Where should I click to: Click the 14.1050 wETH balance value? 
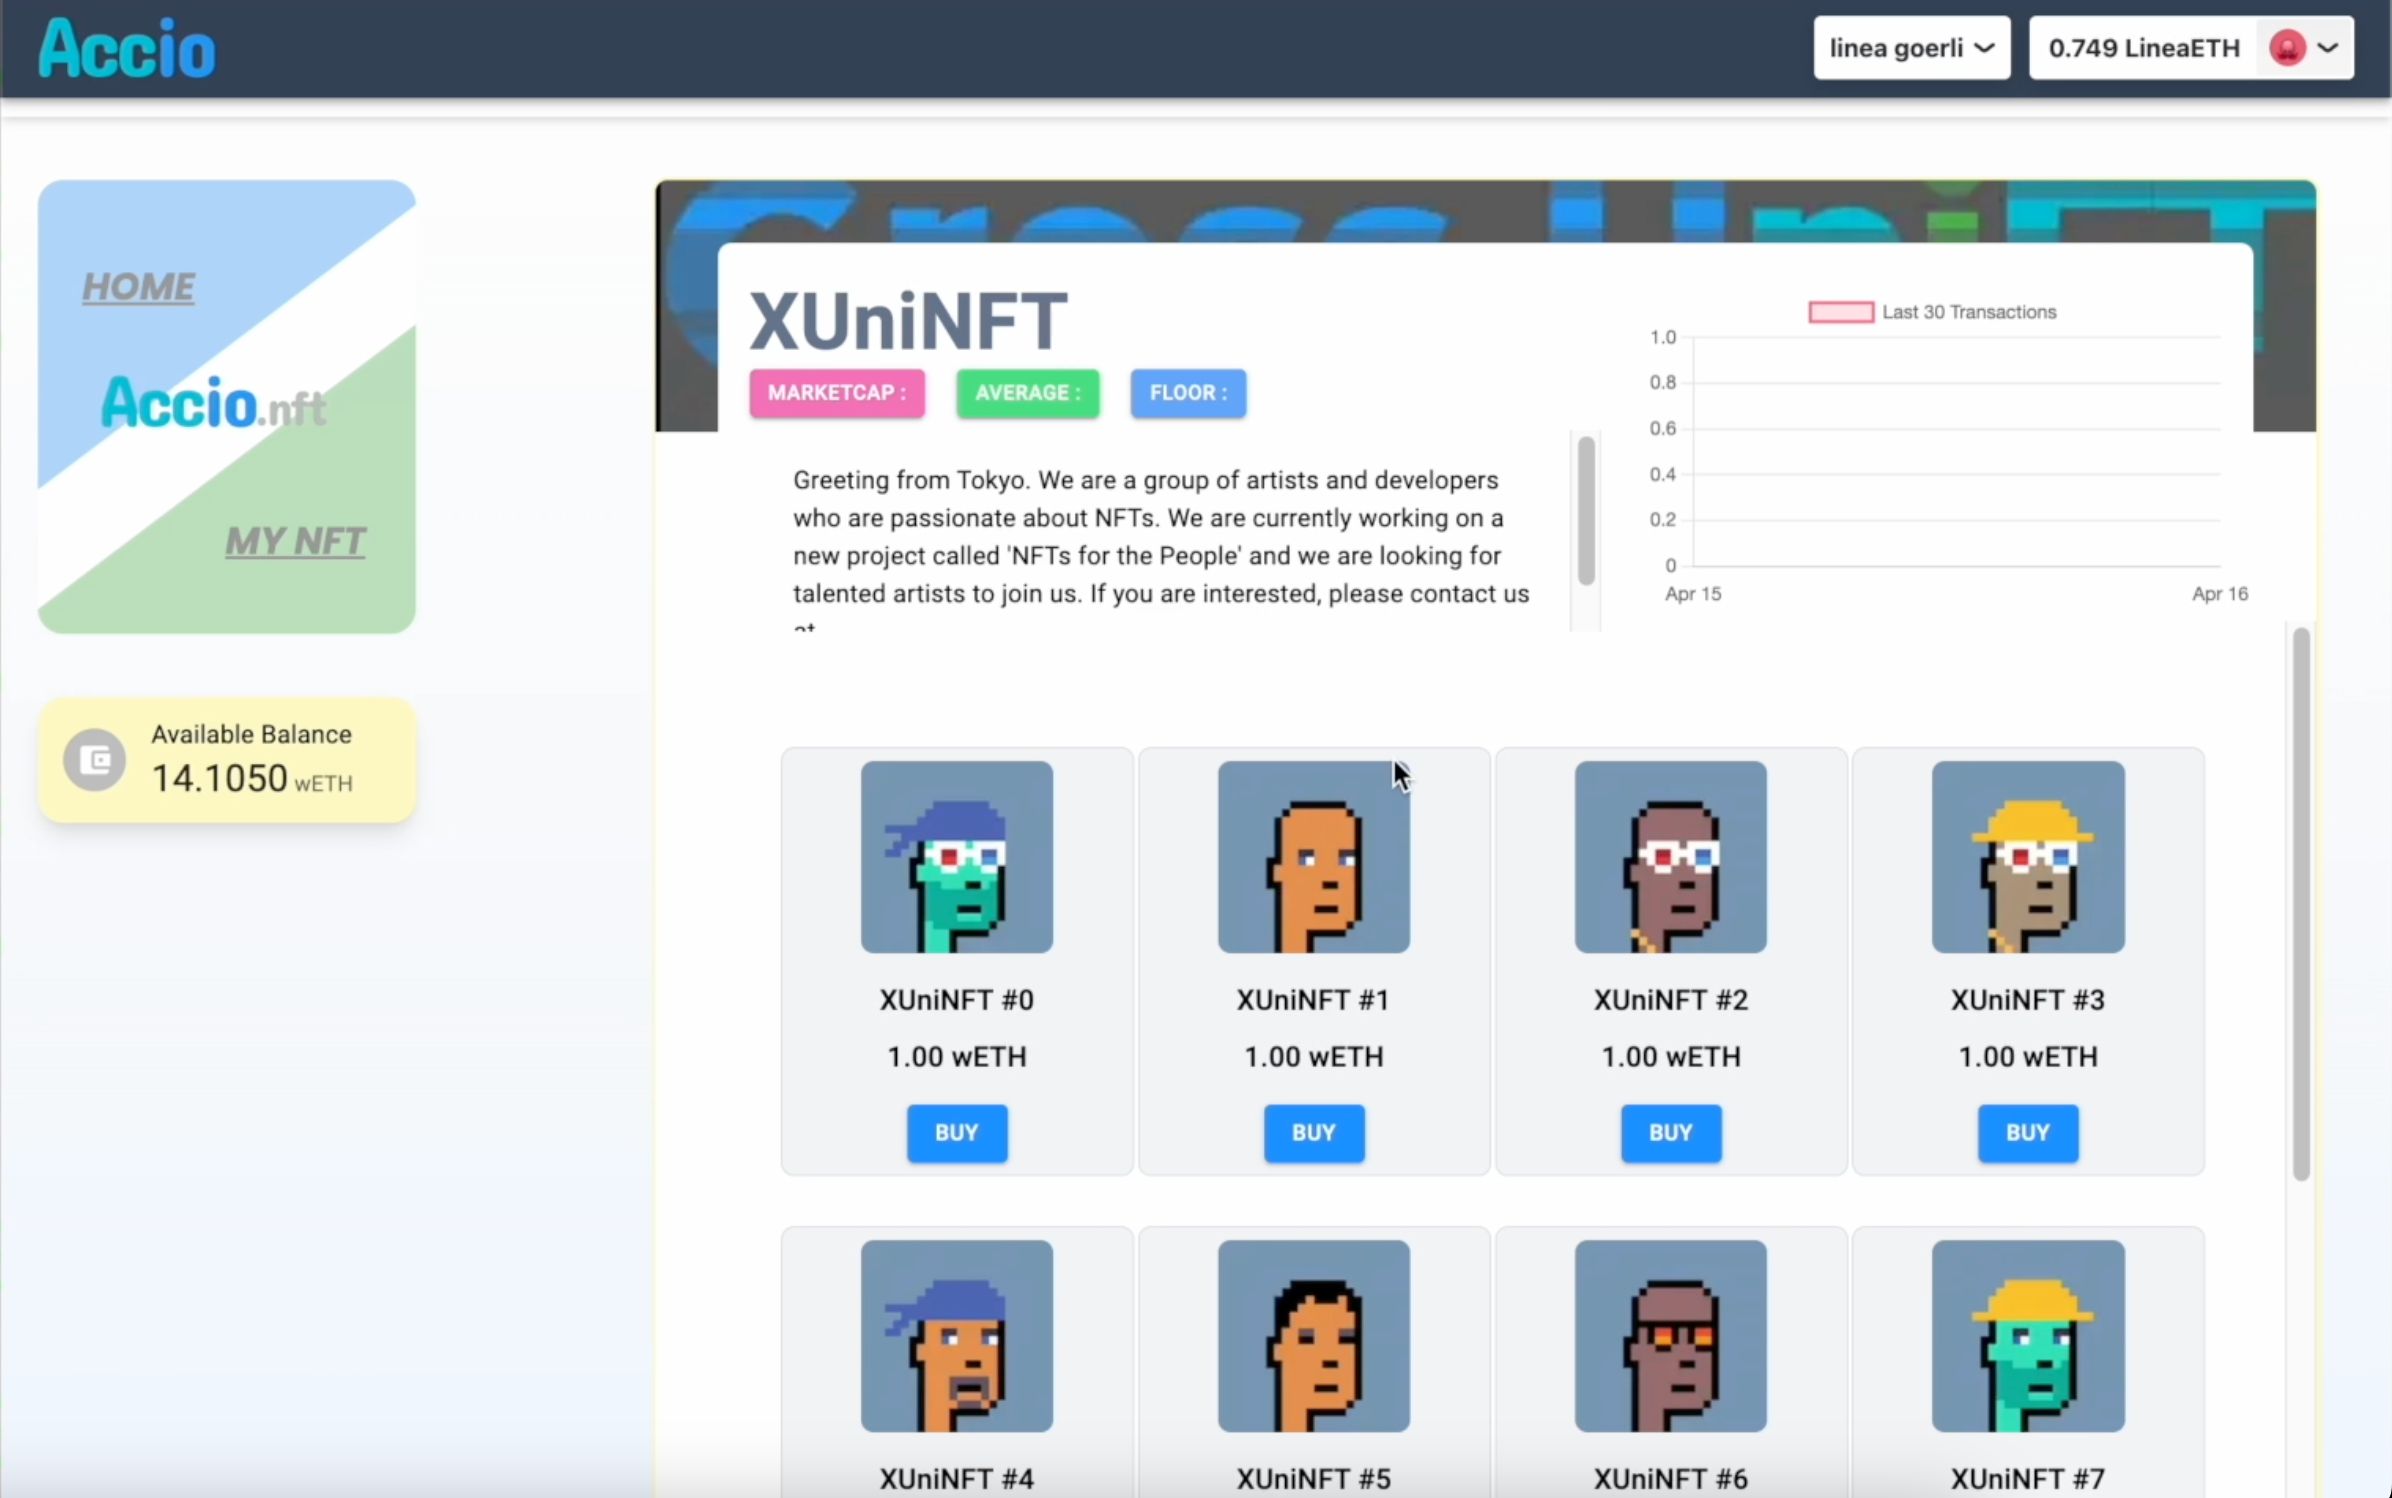click(252, 779)
